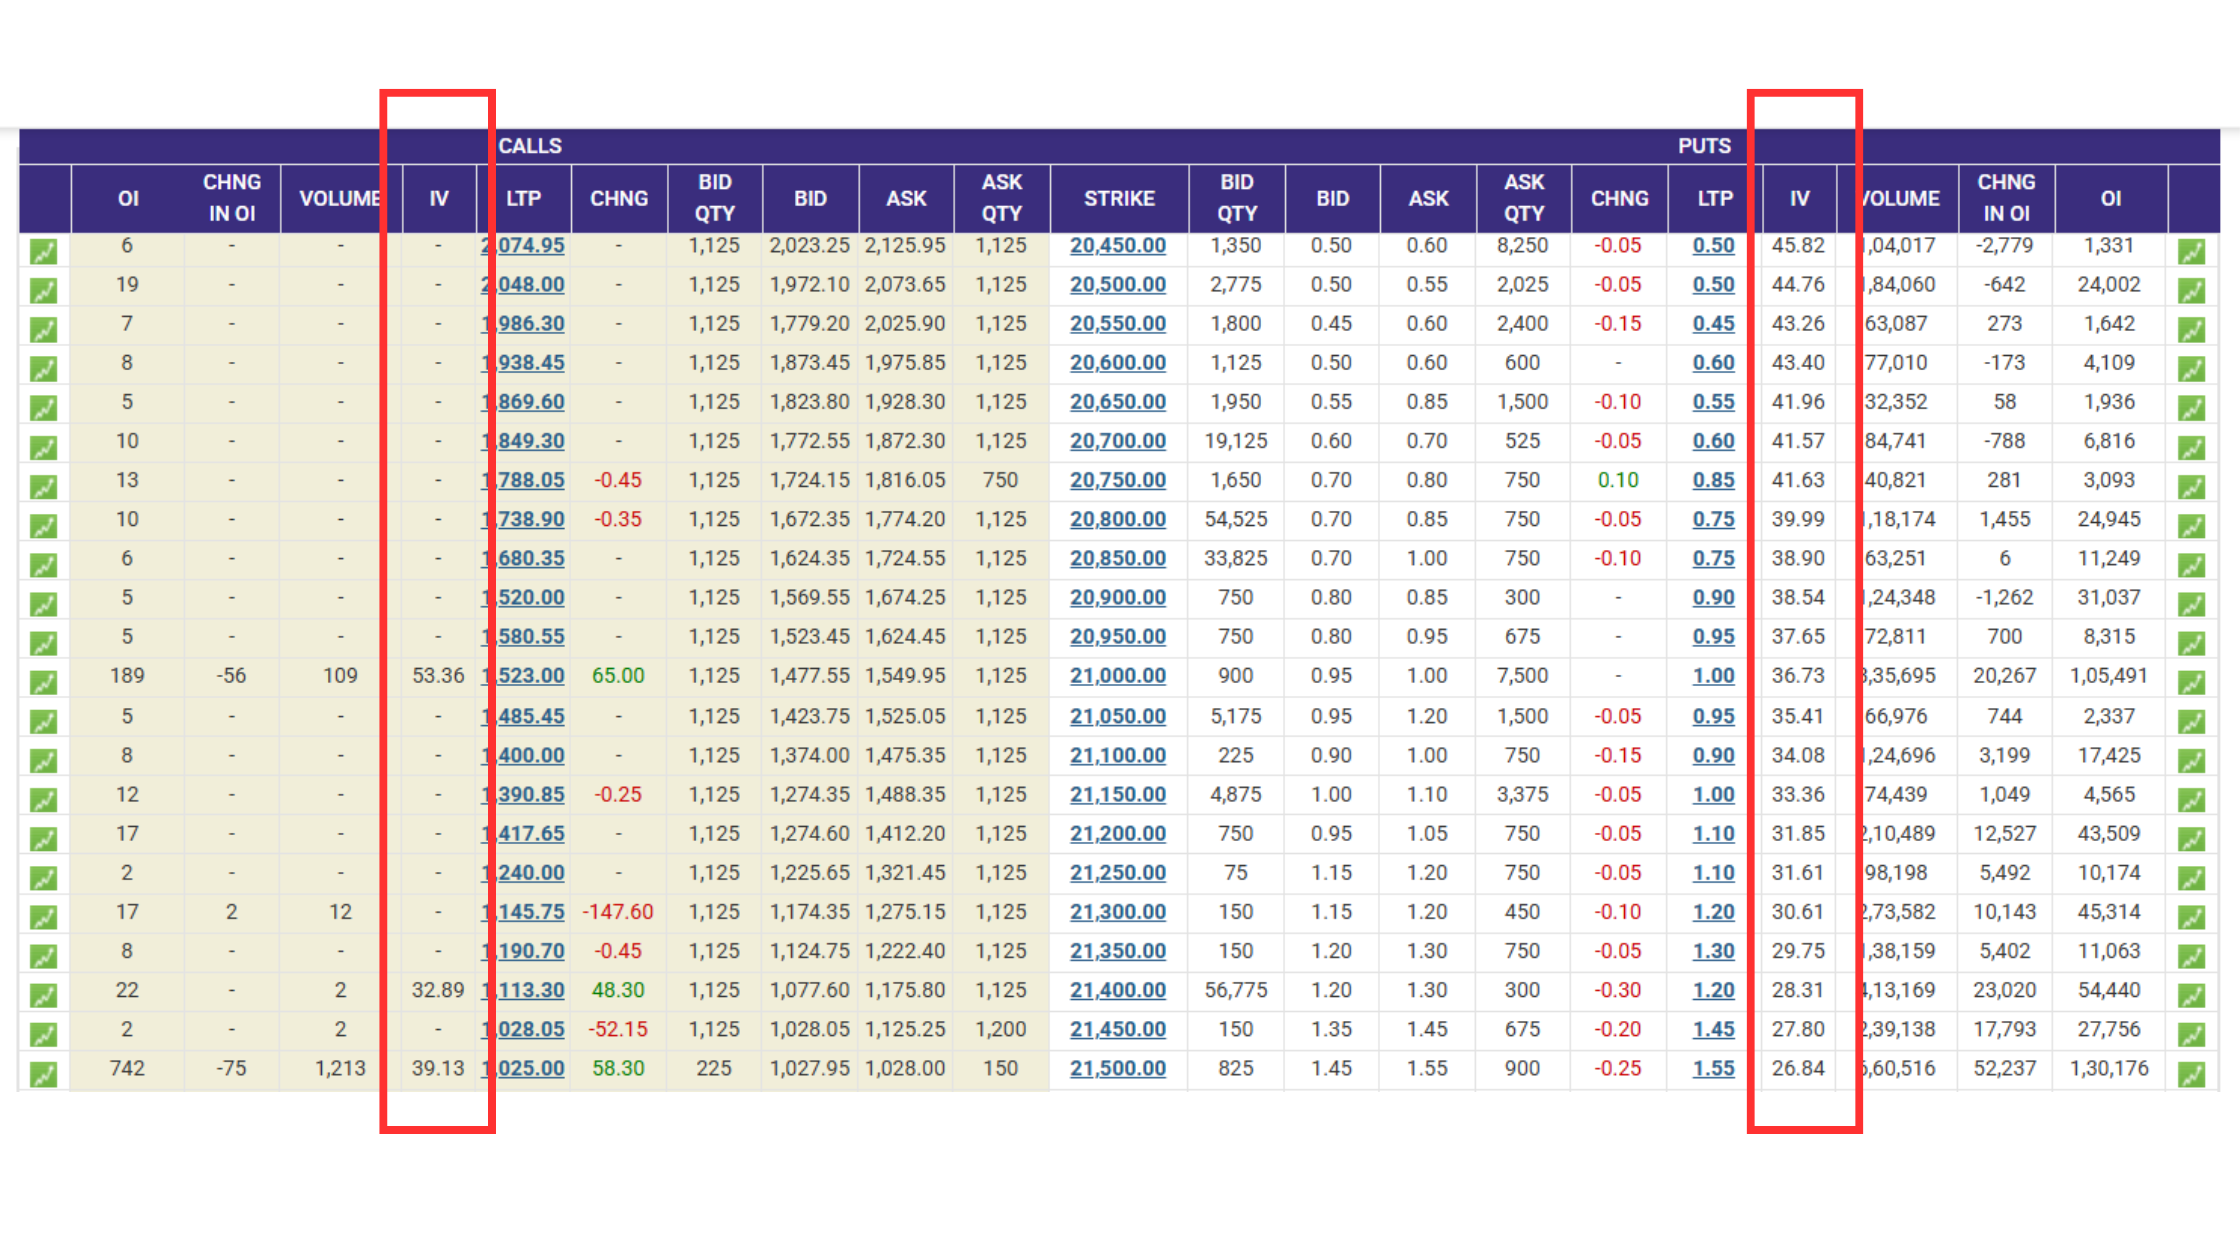Viewport: 2240px width, 1260px height.
Task: Click the calls-side IV column header
Action: pos(439,198)
